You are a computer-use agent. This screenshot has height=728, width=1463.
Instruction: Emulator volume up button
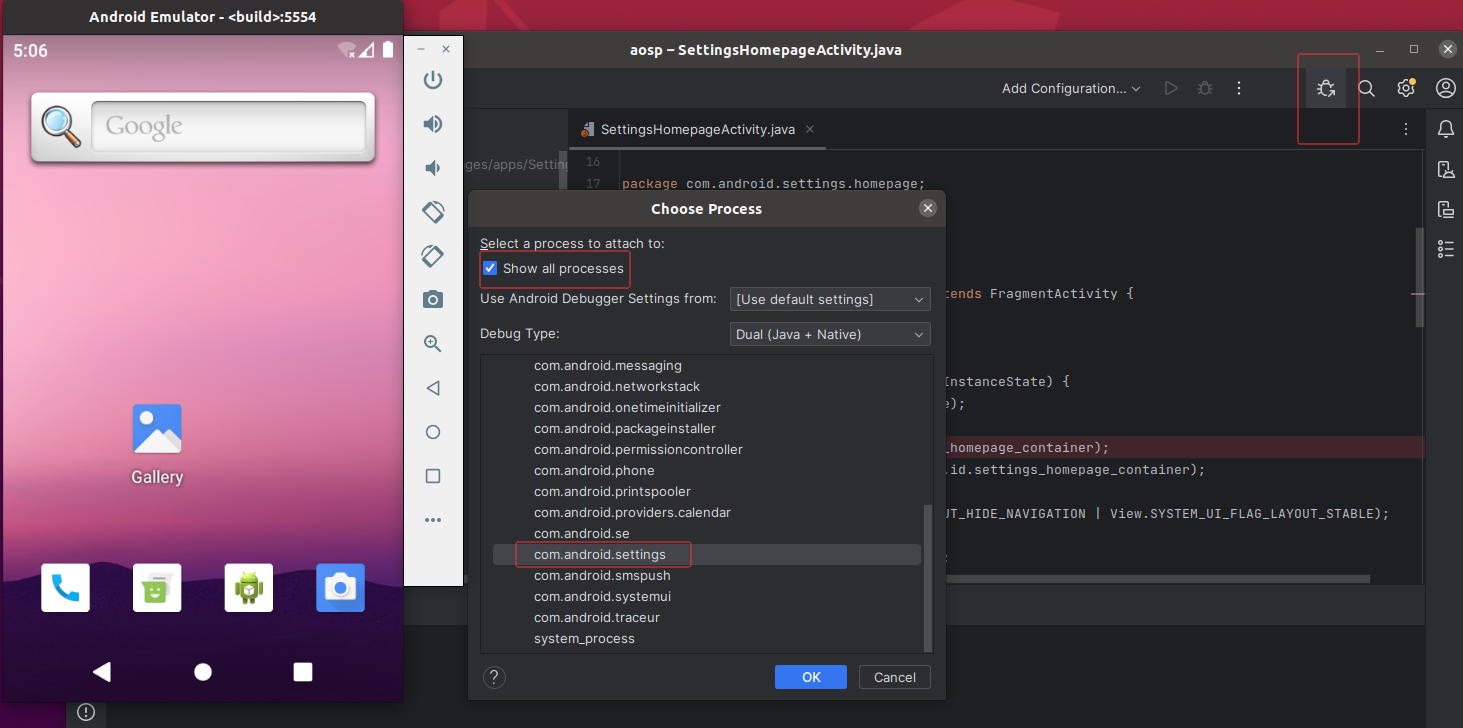[433, 124]
